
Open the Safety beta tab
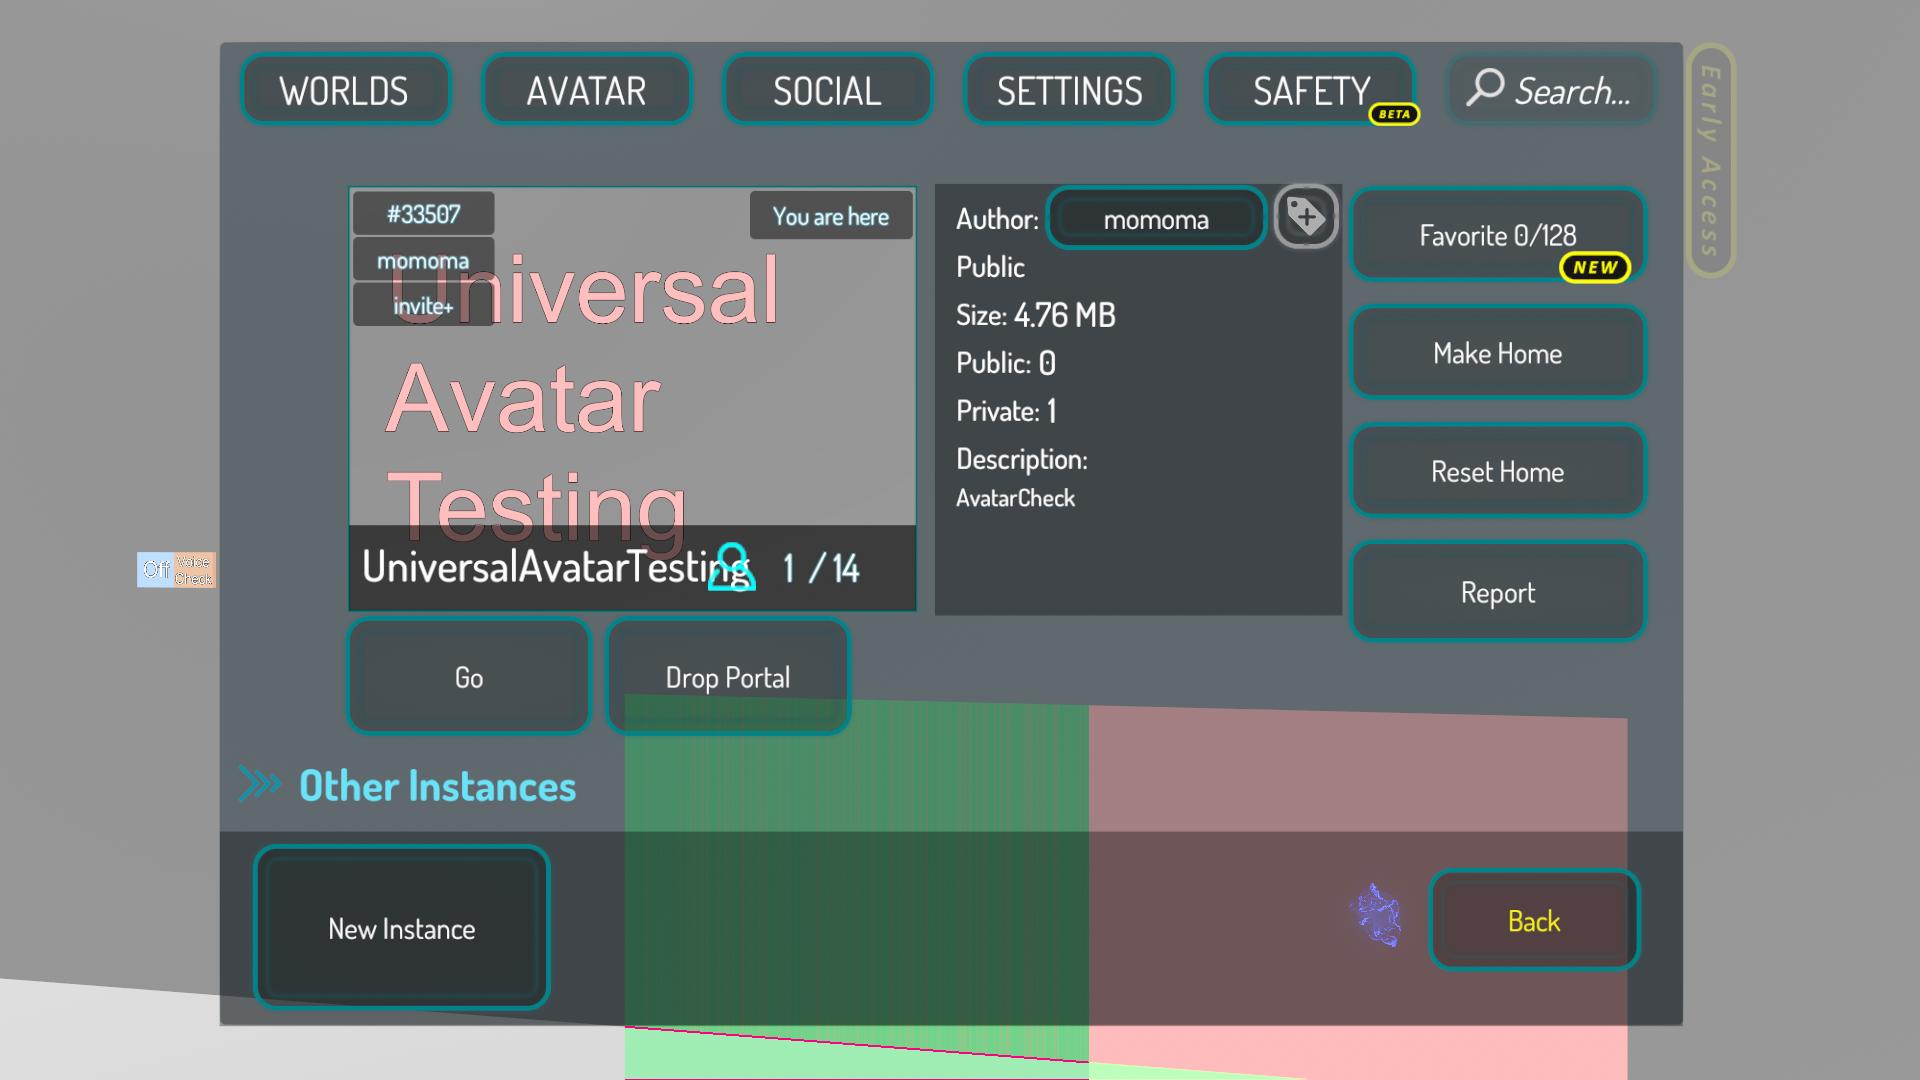pos(1311,91)
